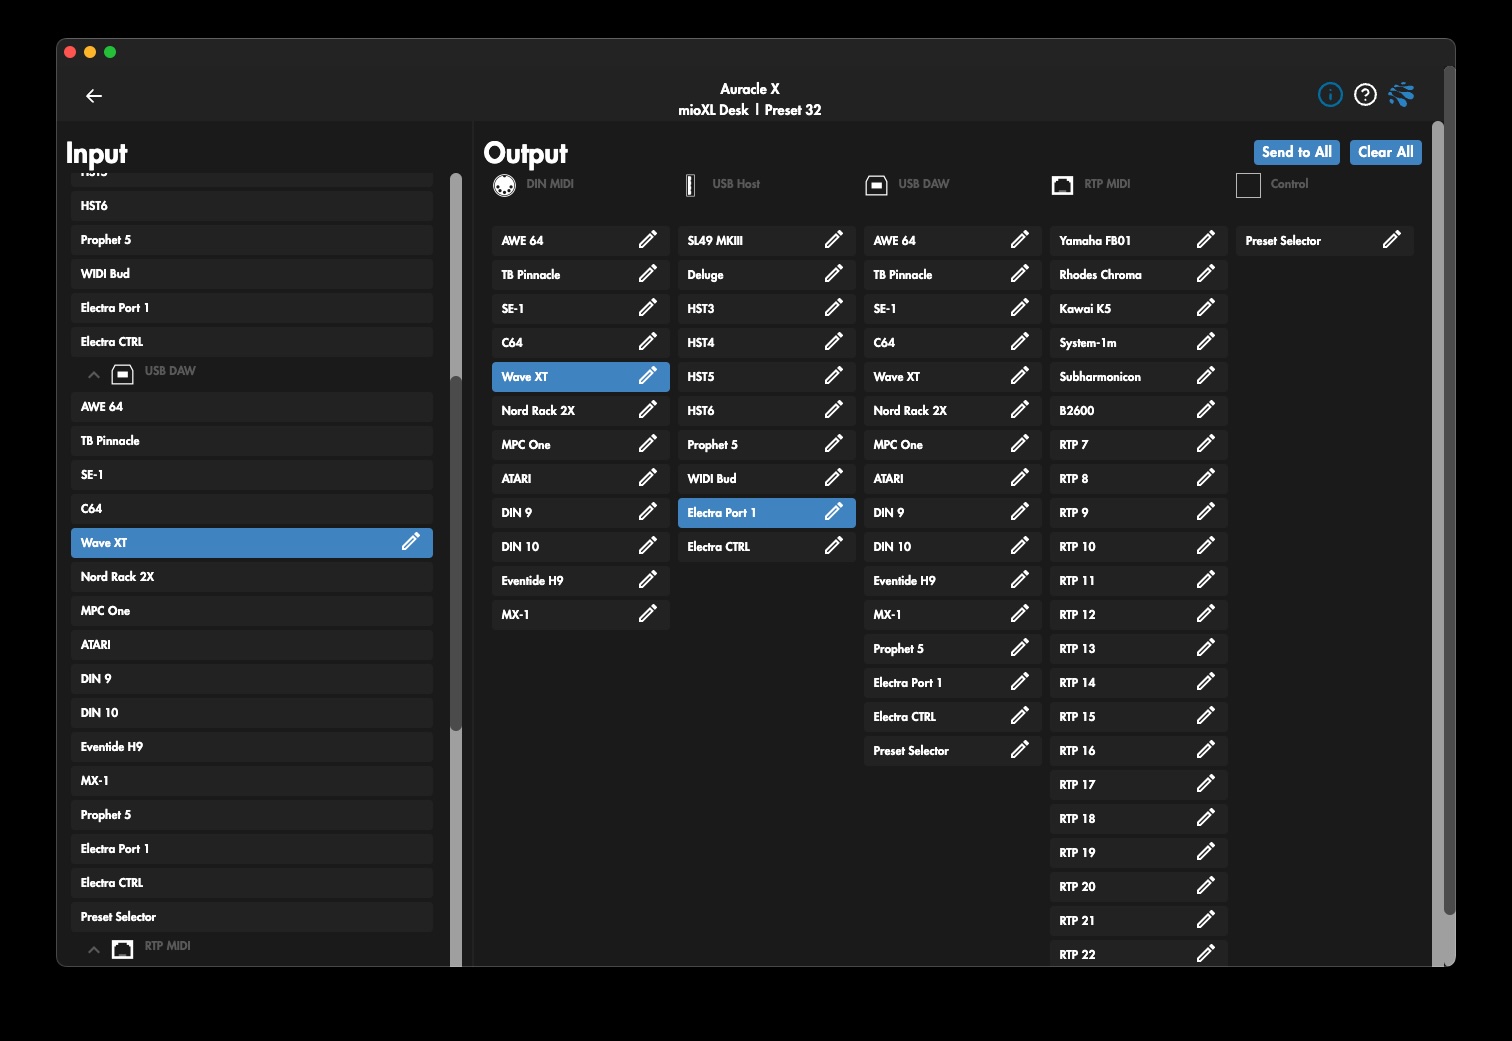Image resolution: width=1512 pixels, height=1041 pixels.
Task: Open the help question mark icon
Action: click(x=1365, y=95)
